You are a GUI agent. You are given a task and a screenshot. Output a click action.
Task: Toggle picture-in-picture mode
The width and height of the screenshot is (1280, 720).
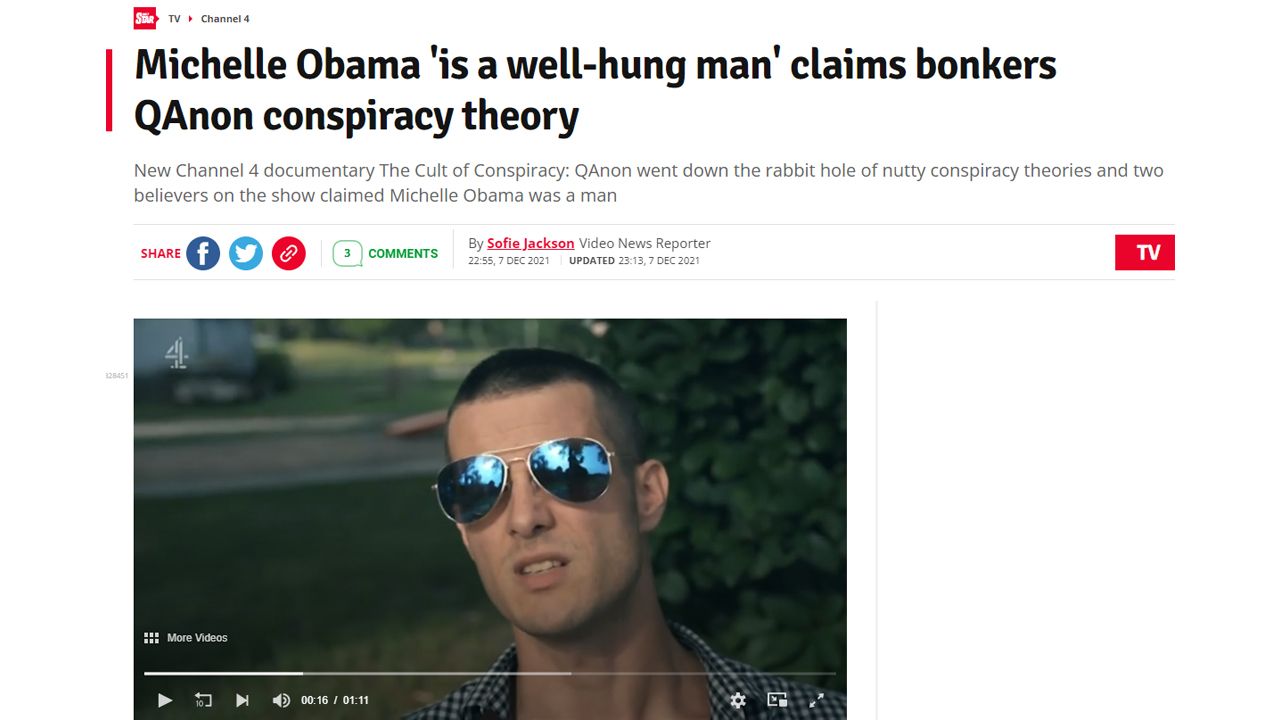(777, 700)
